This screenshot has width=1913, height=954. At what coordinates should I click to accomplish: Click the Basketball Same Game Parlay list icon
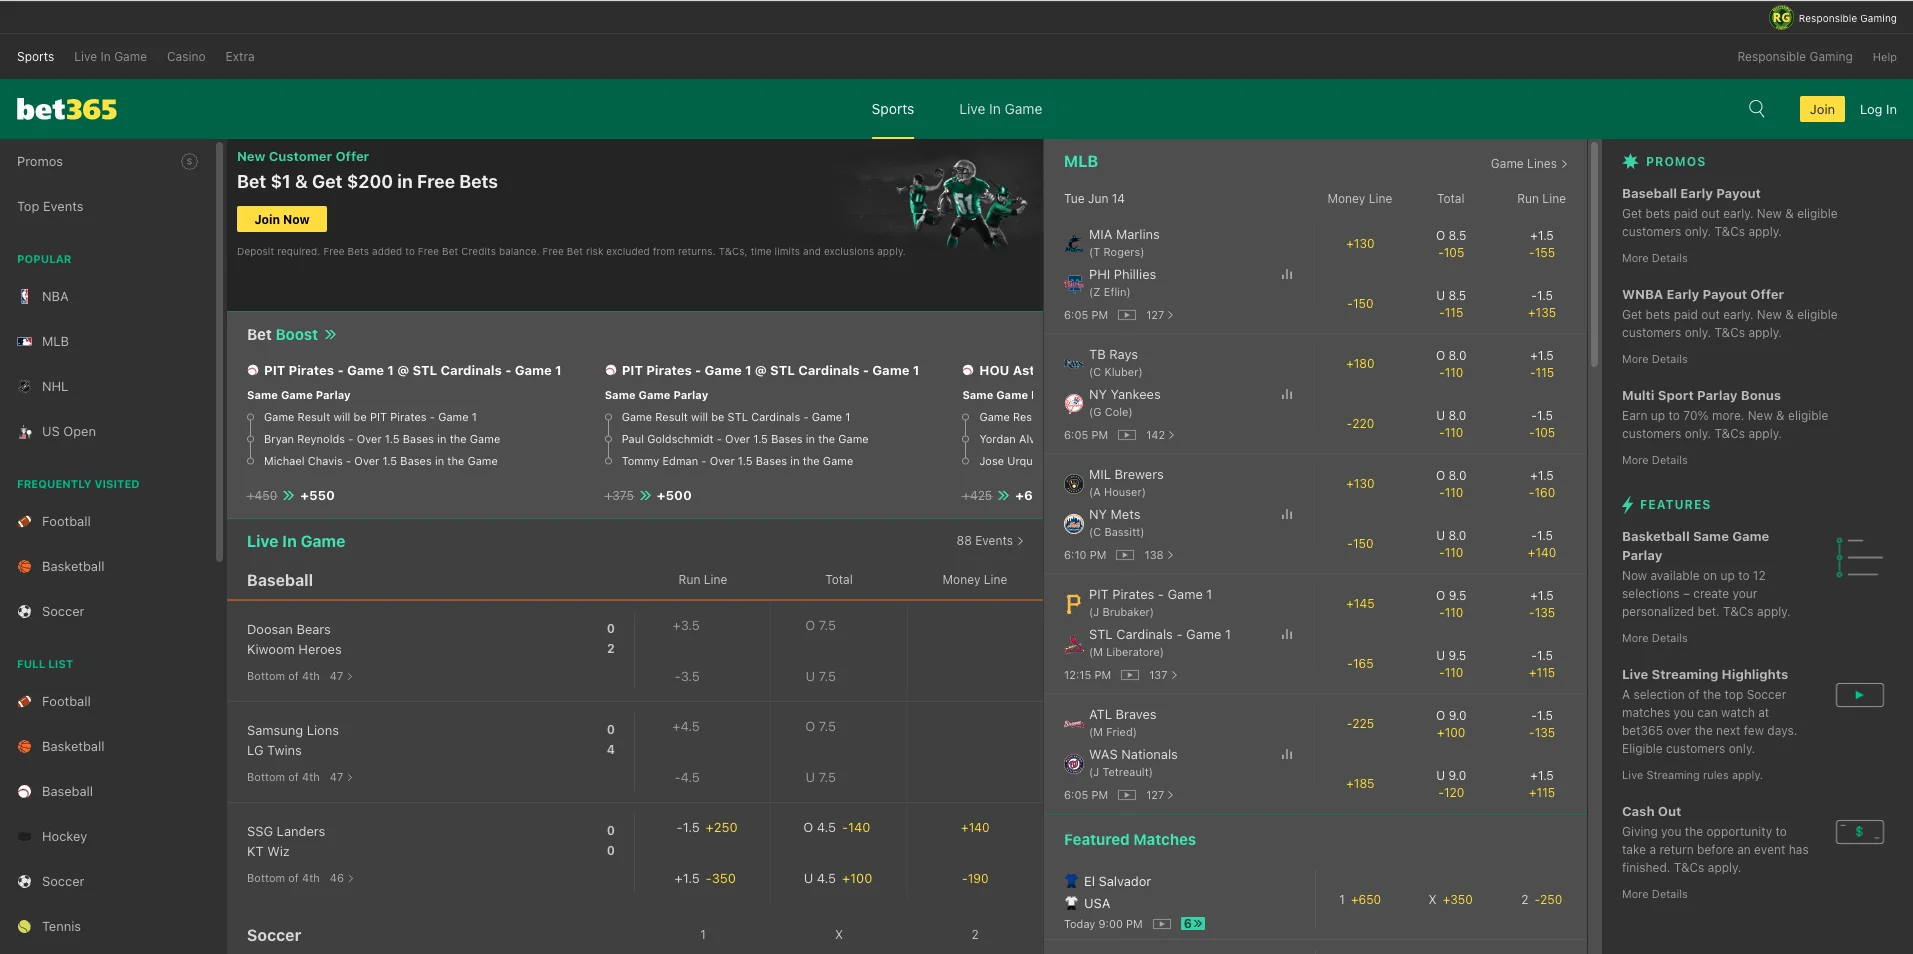[1860, 557]
